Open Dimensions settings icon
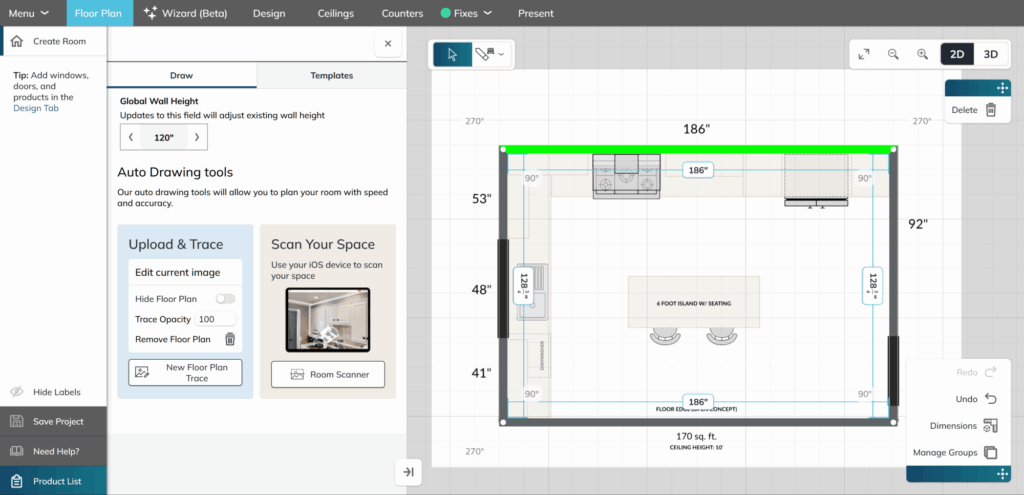This screenshot has width=1024, height=495. [991, 426]
